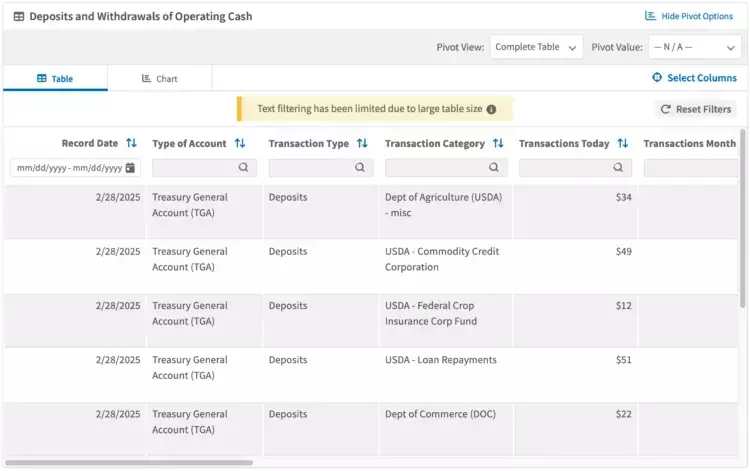750x471 pixels.
Task: Click Hide Pivot Options link
Action: pyautogui.click(x=689, y=16)
